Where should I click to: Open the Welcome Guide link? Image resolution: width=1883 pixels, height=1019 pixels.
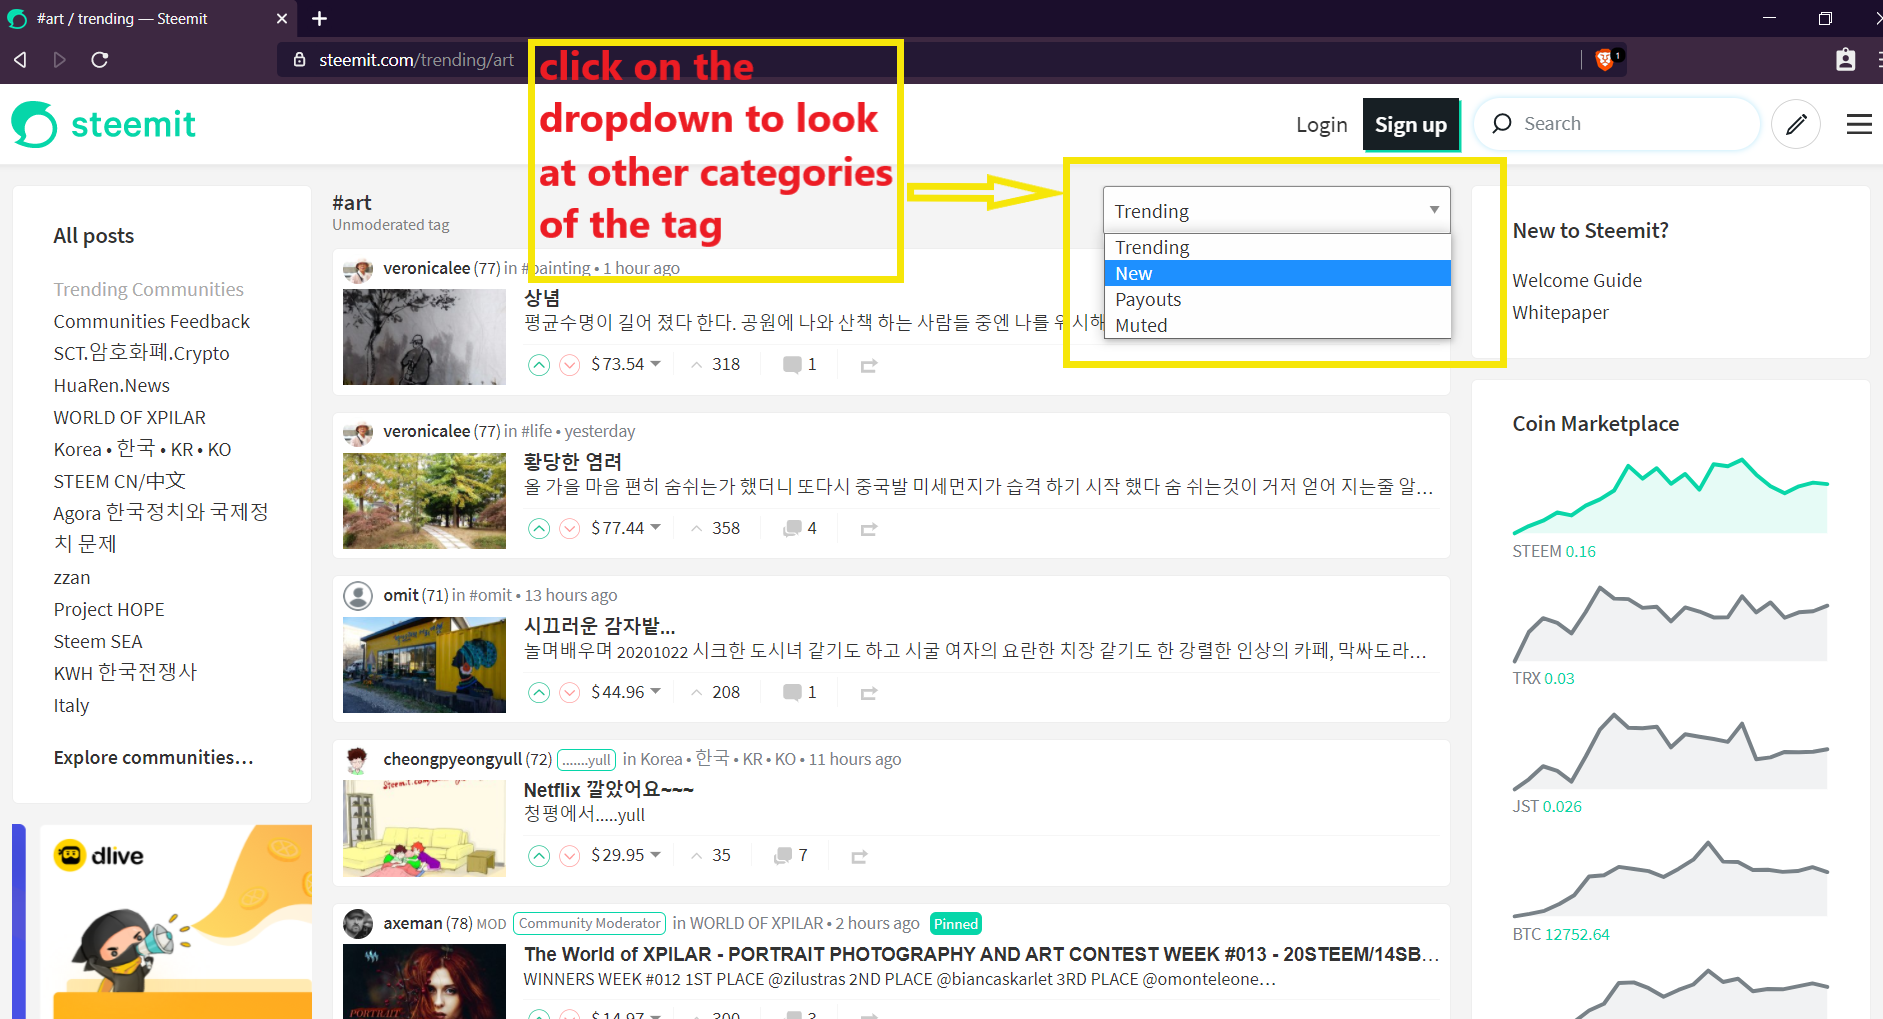[x=1577, y=281]
